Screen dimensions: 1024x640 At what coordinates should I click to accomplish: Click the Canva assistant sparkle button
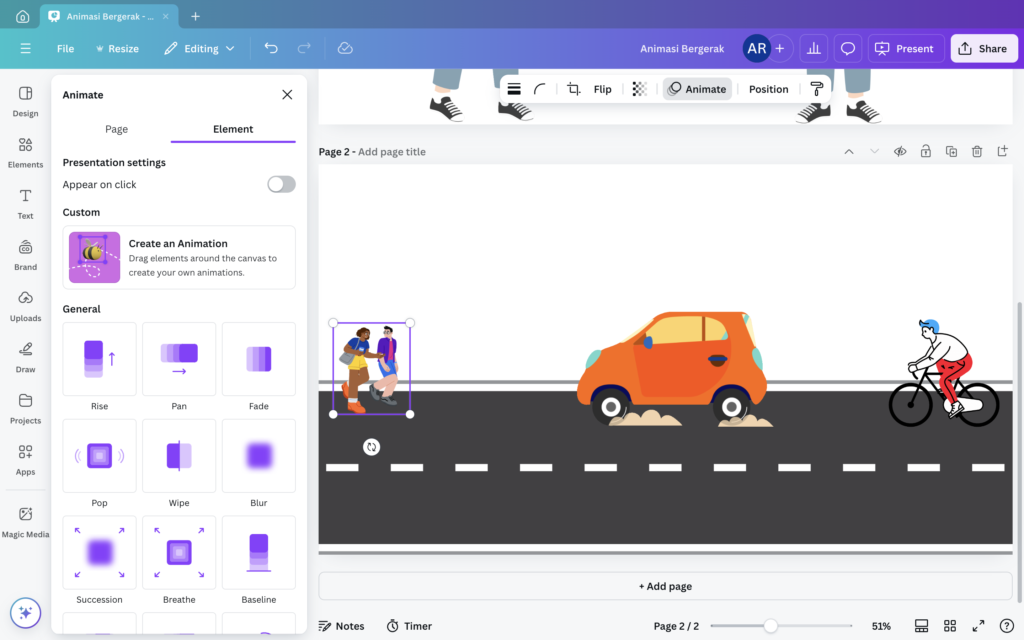[x=25, y=613]
